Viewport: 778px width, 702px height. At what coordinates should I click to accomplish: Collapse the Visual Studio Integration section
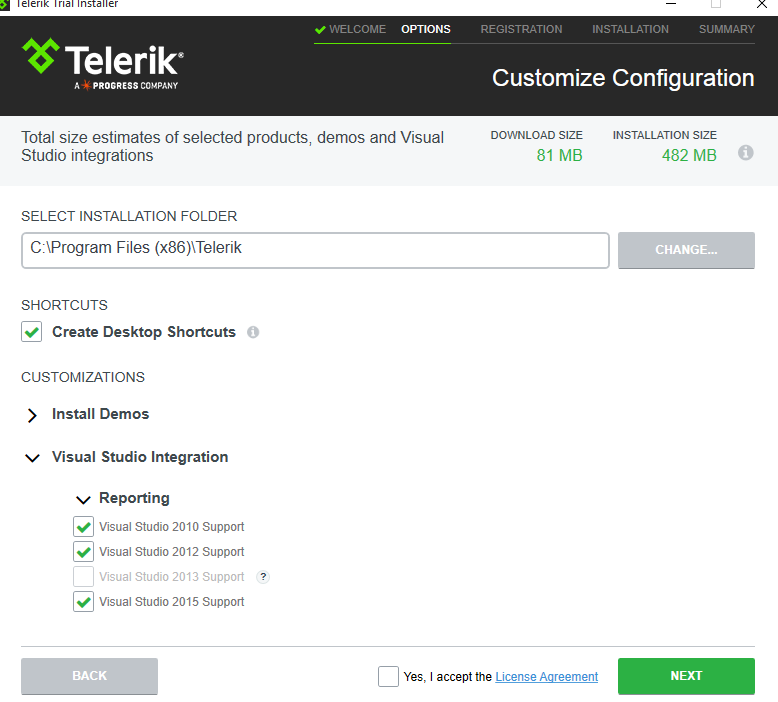[32, 458]
